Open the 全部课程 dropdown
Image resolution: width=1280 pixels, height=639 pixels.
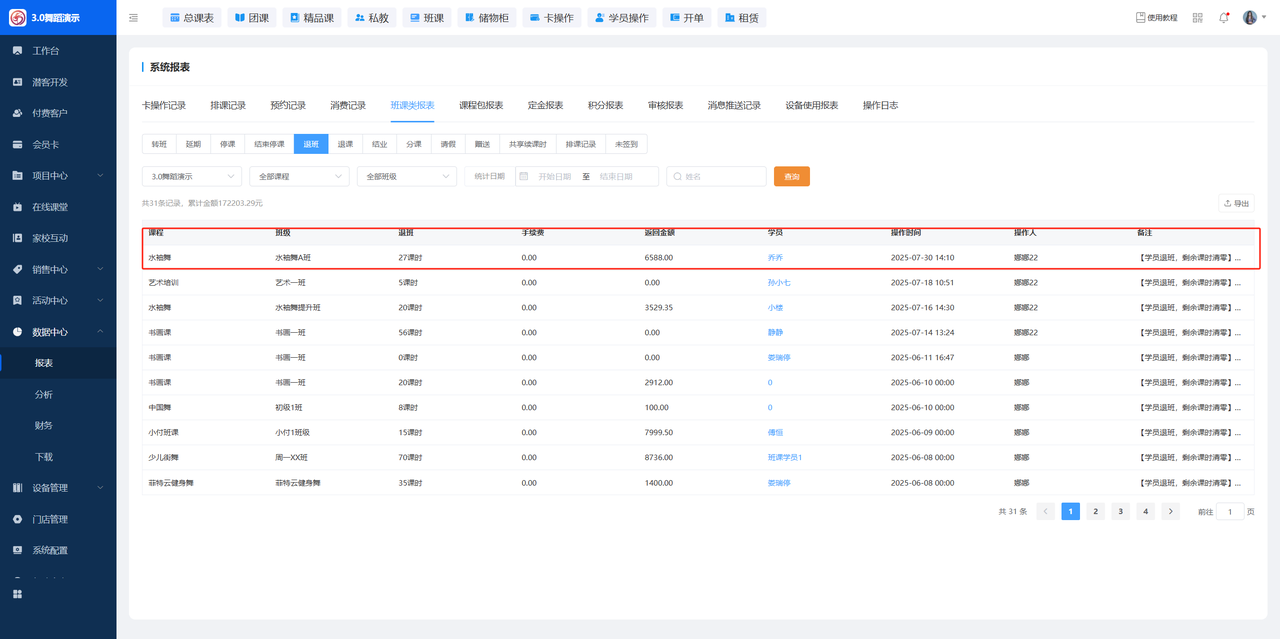(299, 176)
